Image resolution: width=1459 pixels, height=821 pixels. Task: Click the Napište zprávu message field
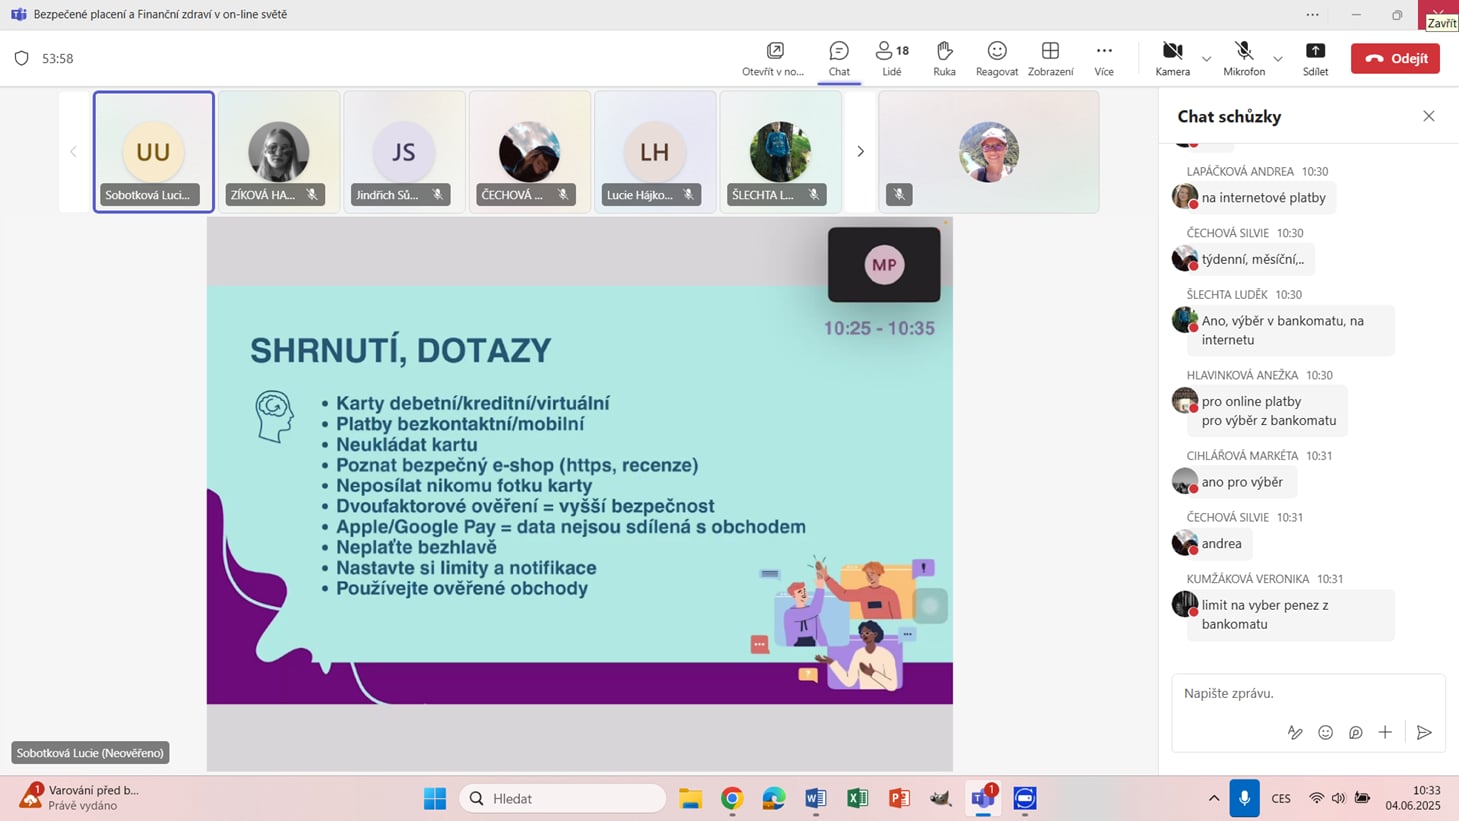(1300, 693)
